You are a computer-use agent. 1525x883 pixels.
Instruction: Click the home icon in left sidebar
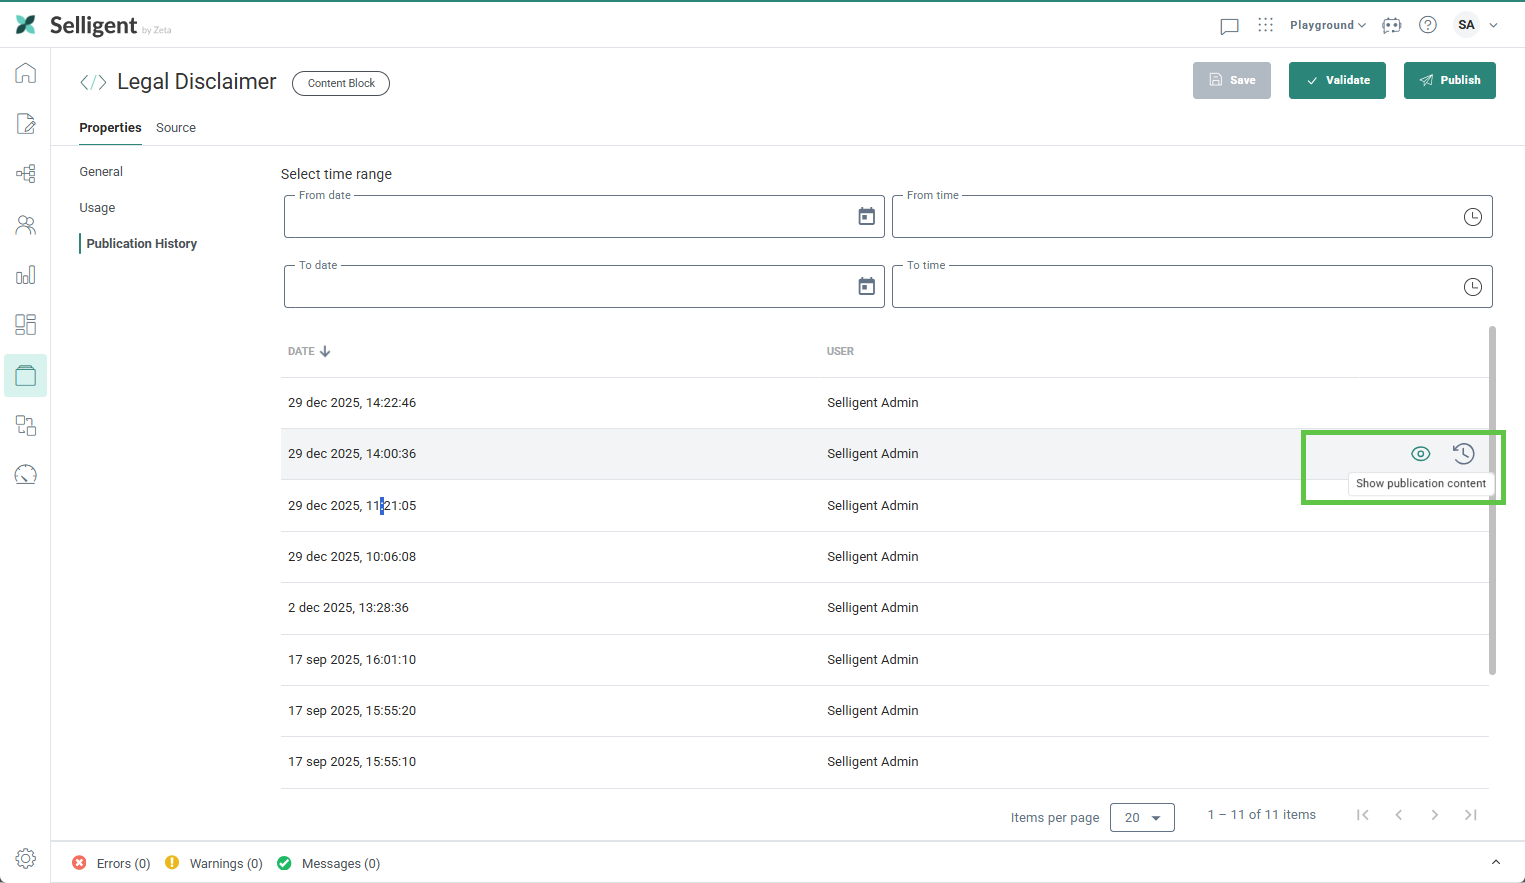(x=26, y=73)
